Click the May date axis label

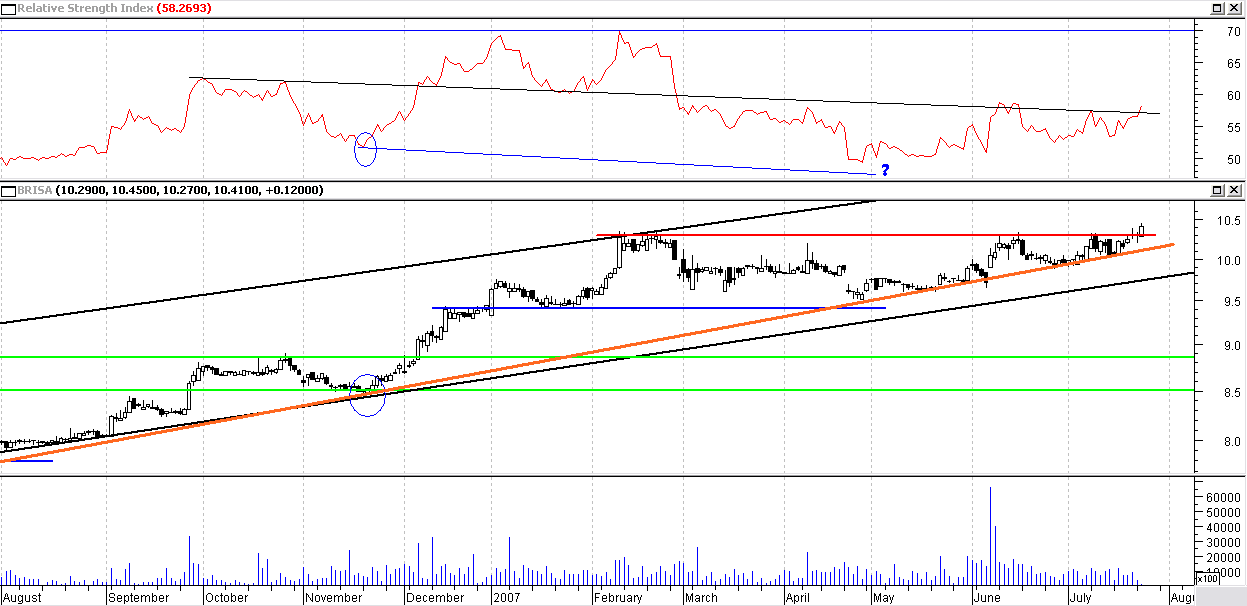point(883,598)
